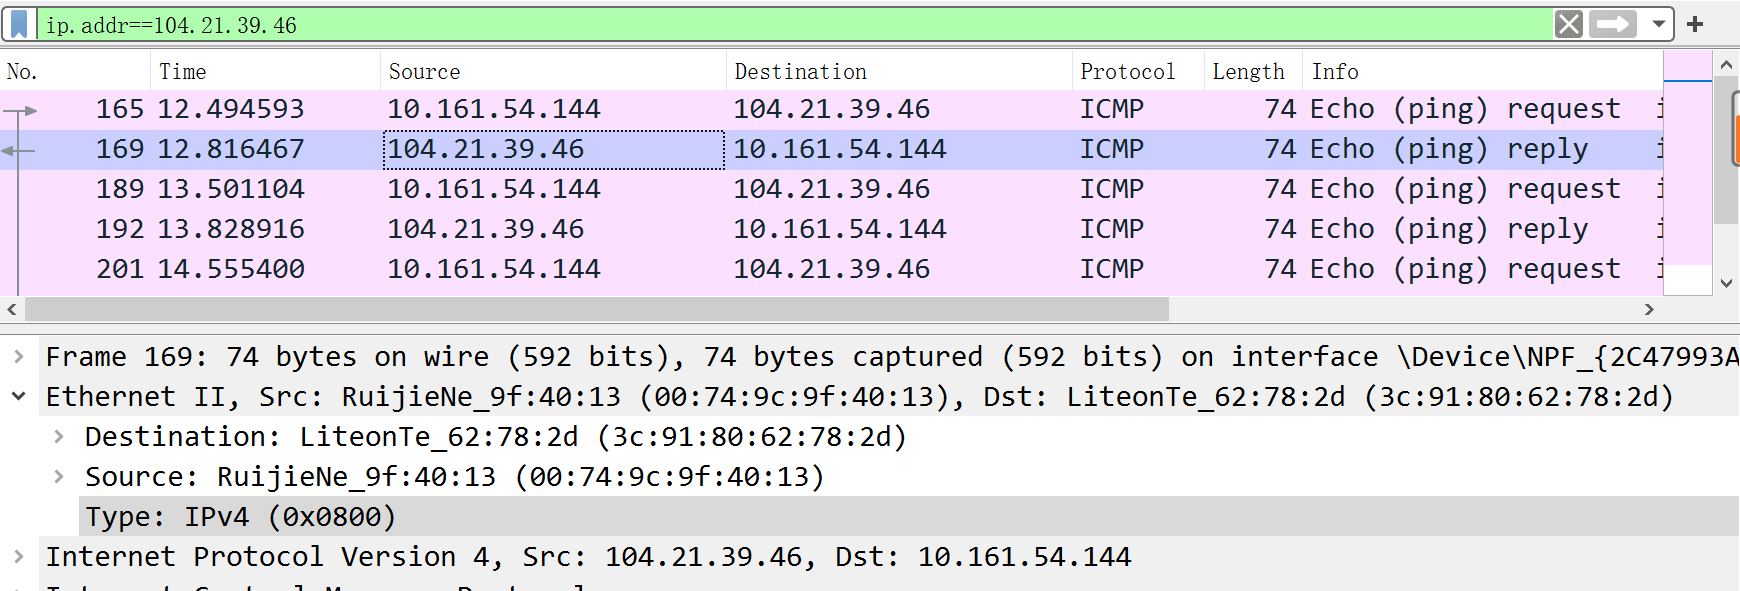Viewport: 1740px width, 591px height.
Task: Expand the Destination LiteonTe_62:78:2d entry
Action: click(57, 436)
